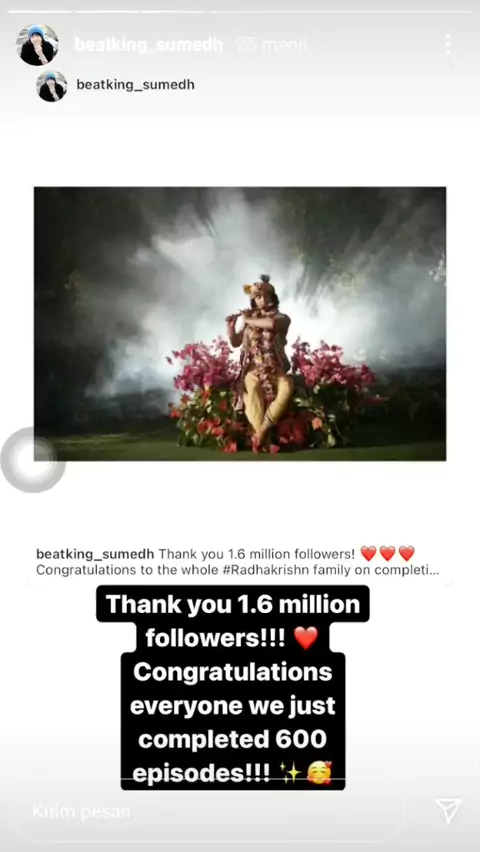480x852 pixels.
Task: Tap the 'Thank you 1.6 million' text sticker
Action: click(x=233, y=604)
